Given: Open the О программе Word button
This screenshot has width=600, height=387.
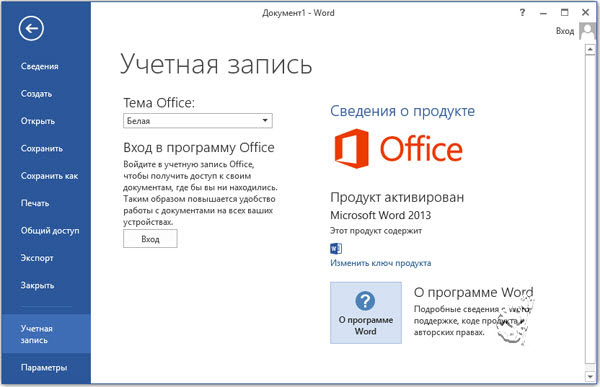Looking at the screenshot, I should click(366, 313).
